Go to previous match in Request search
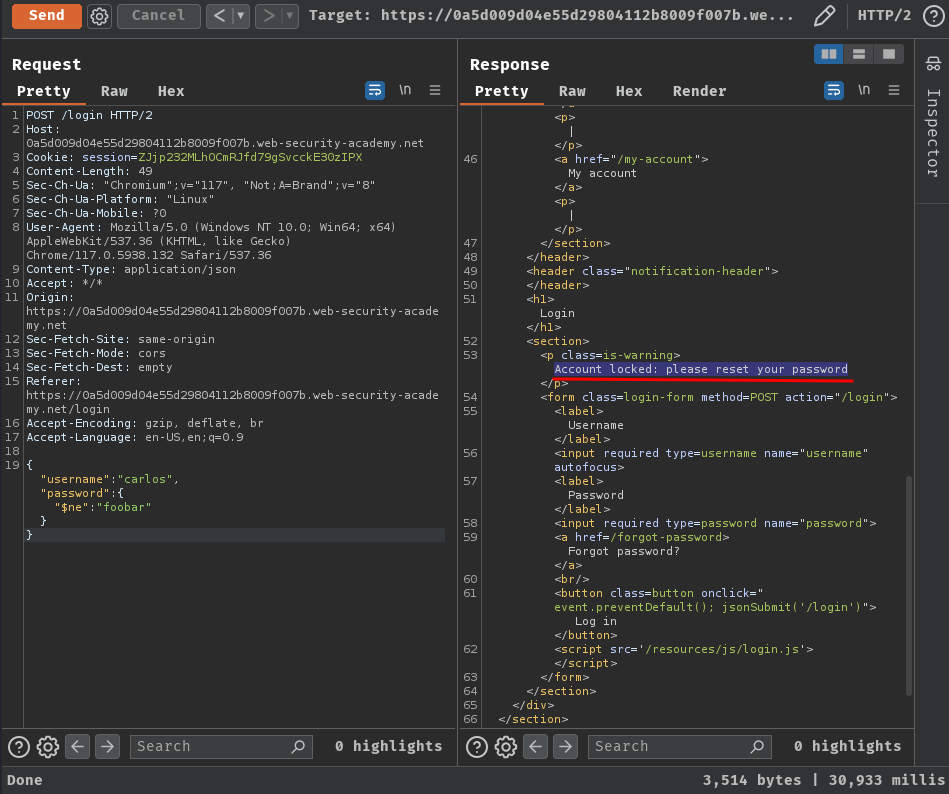 (77, 747)
